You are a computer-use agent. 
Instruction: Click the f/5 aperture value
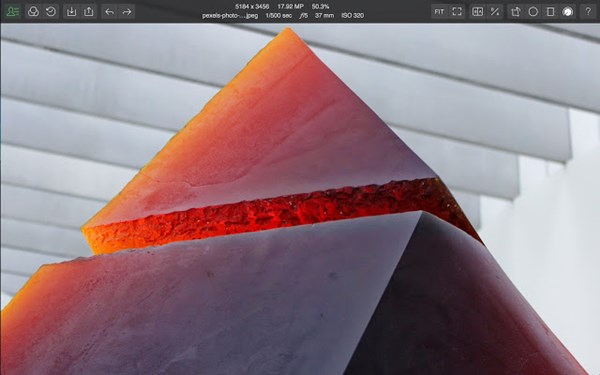tap(304, 16)
